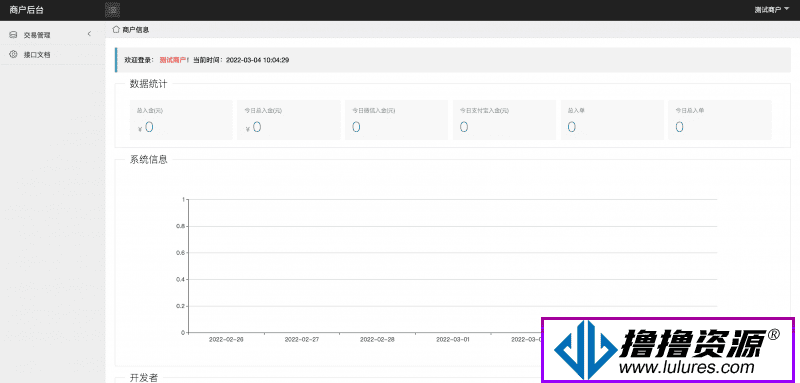
Task: Click the home icon before 商户信息
Action: pos(116,30)
